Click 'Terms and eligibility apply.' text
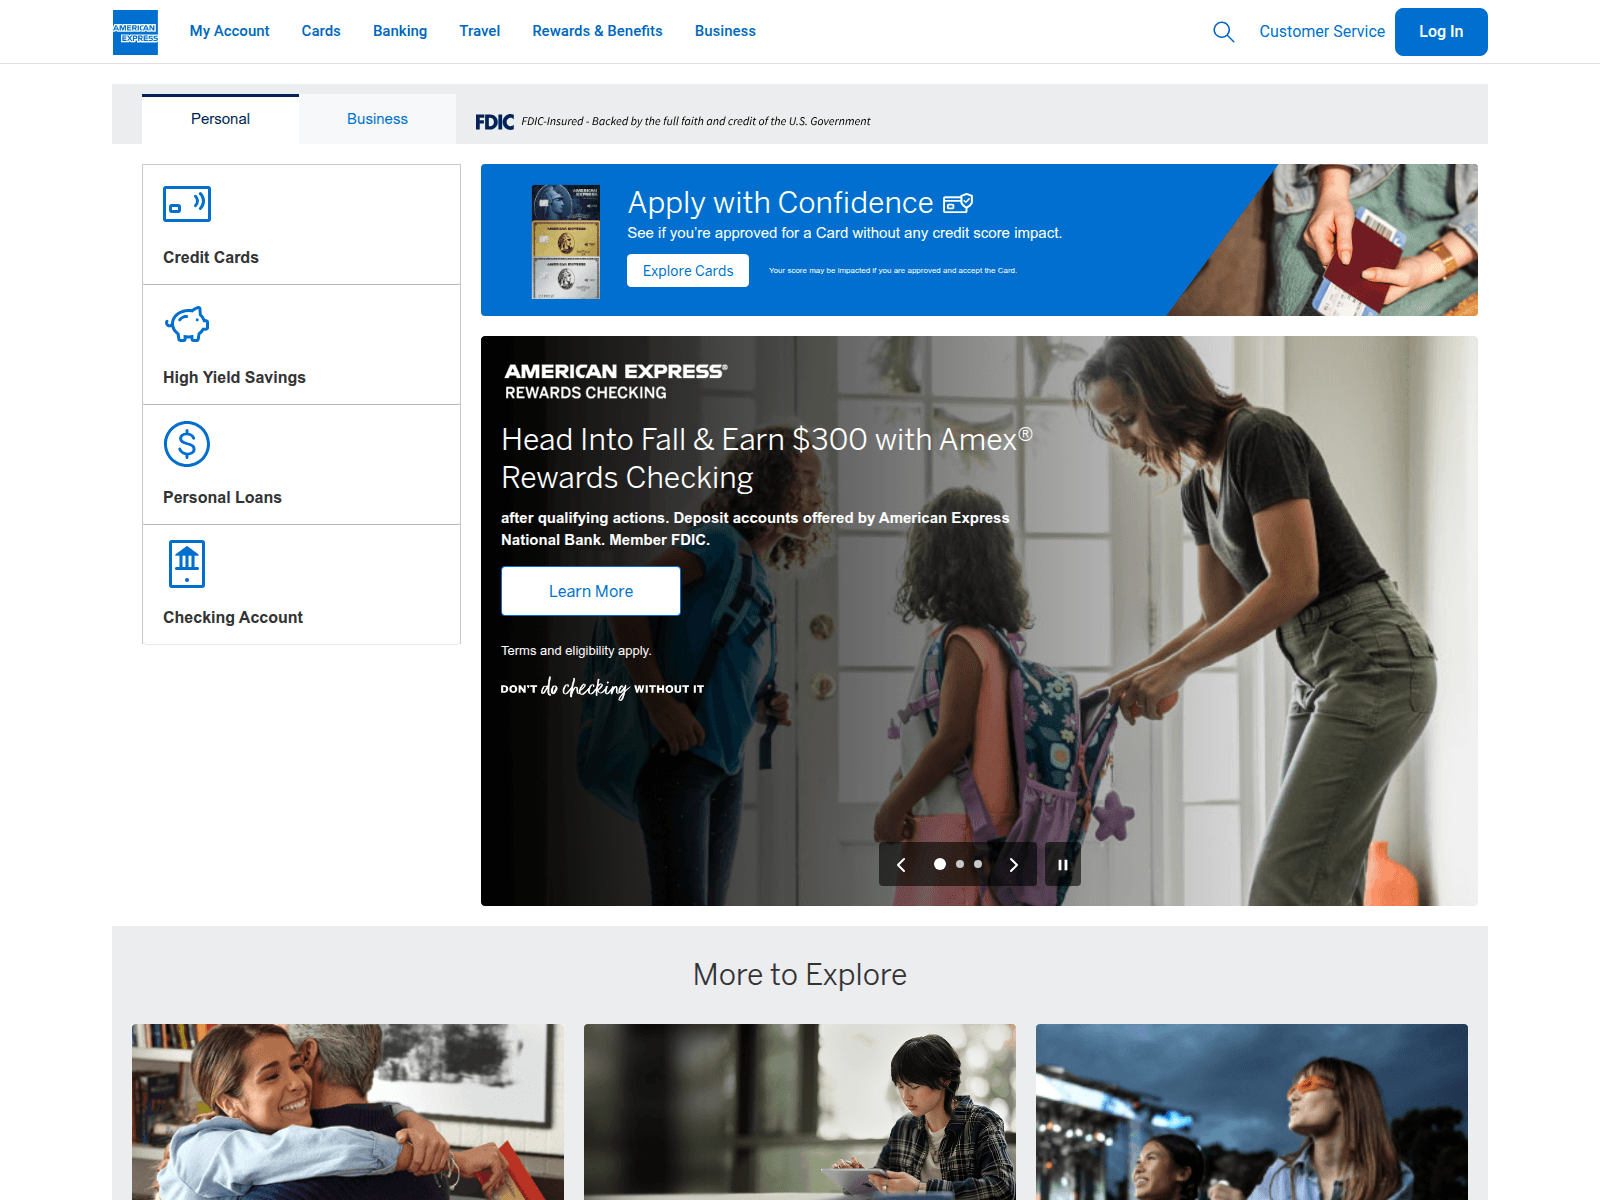The width and height of the screenshot is (1600, 1200). click(576, 651)
